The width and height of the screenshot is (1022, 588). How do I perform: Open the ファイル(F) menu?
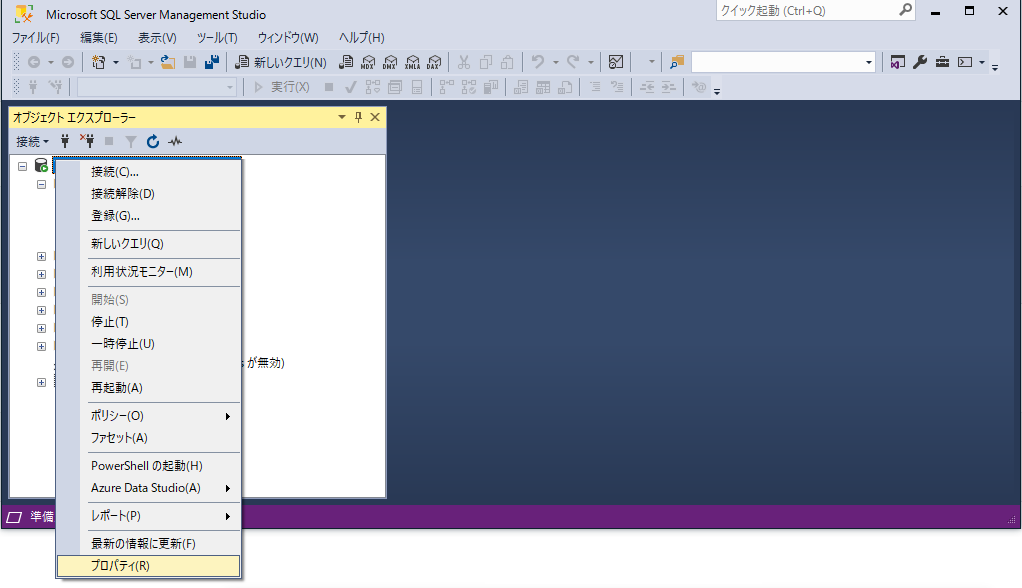tap(36, 38)
